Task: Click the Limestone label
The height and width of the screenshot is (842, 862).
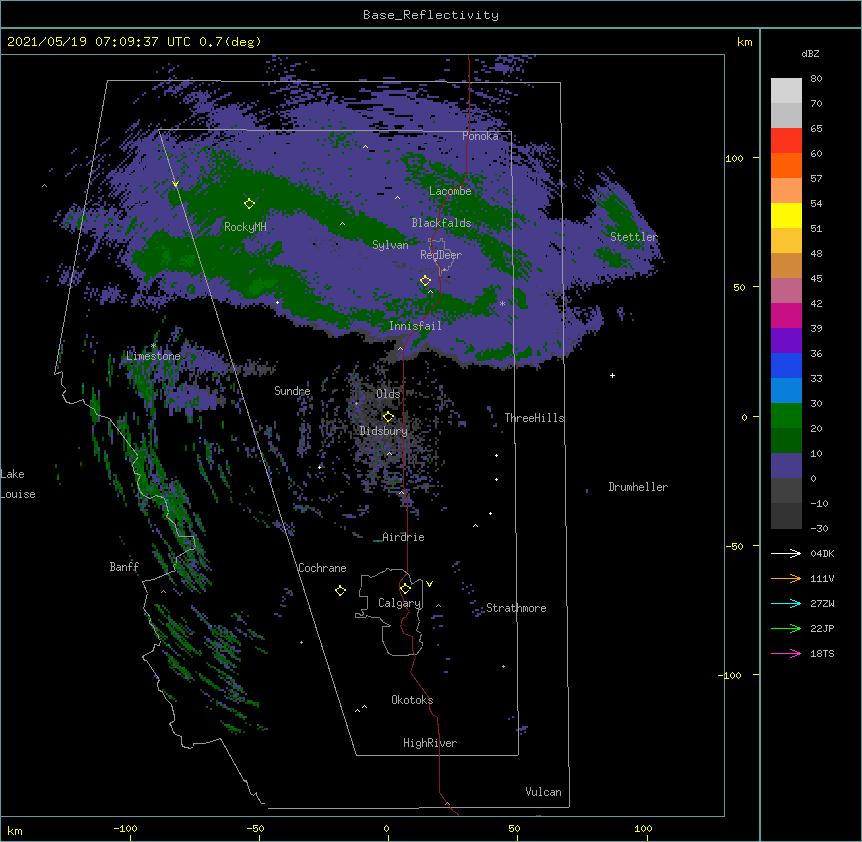Action: (x=153, y=356)
